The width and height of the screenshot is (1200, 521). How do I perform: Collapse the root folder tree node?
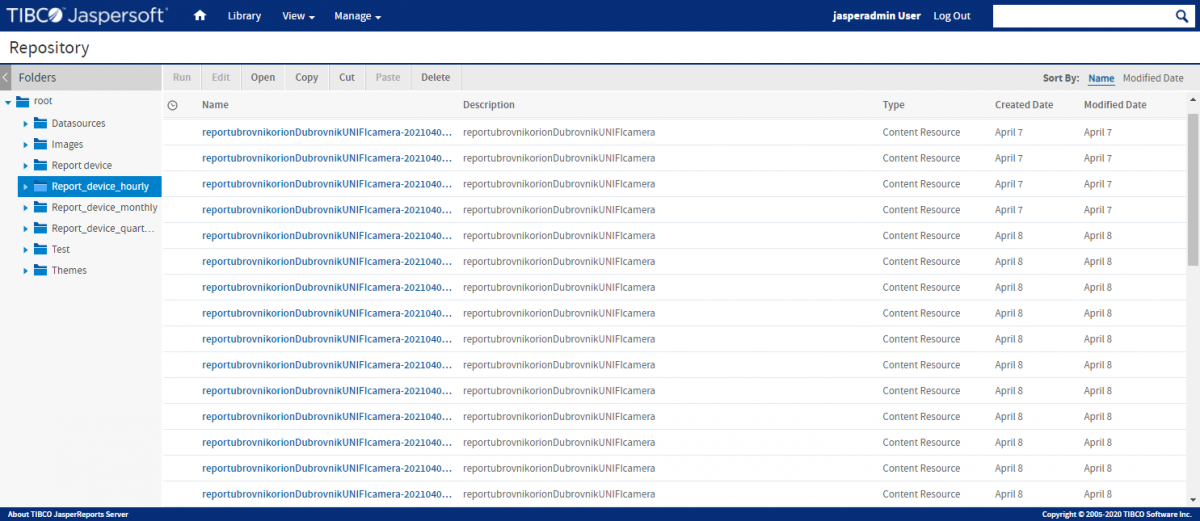tap(8, 102)
